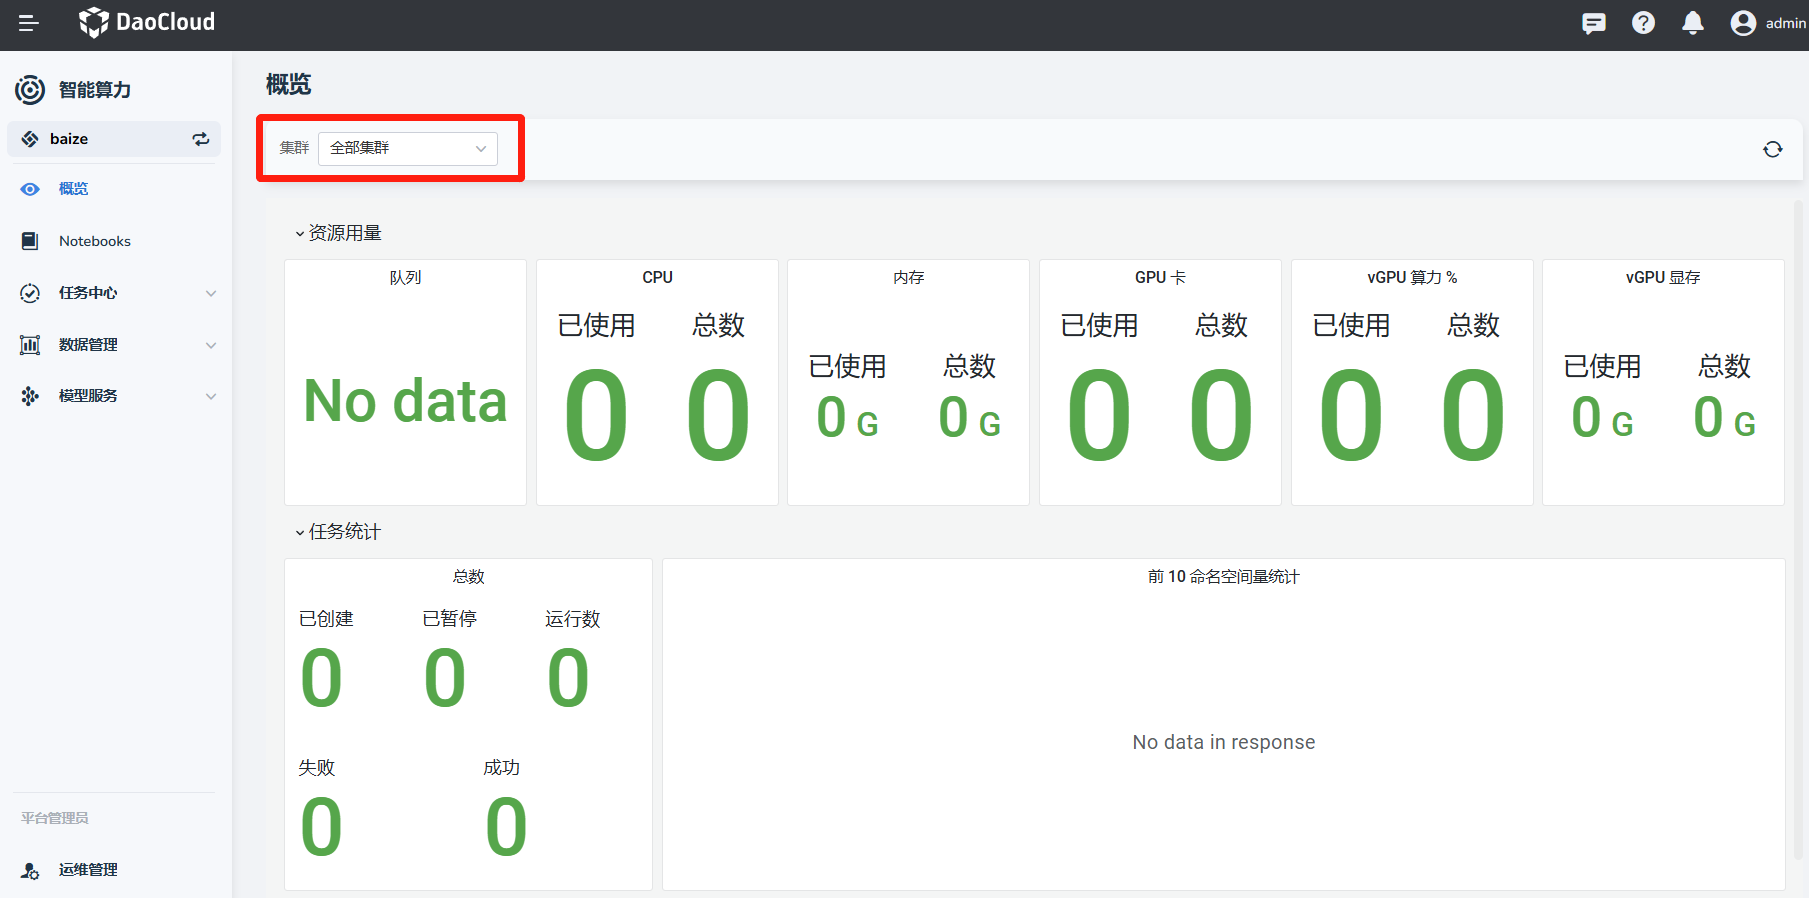Open the 数据管理 menu item

(x=88, y=345)
